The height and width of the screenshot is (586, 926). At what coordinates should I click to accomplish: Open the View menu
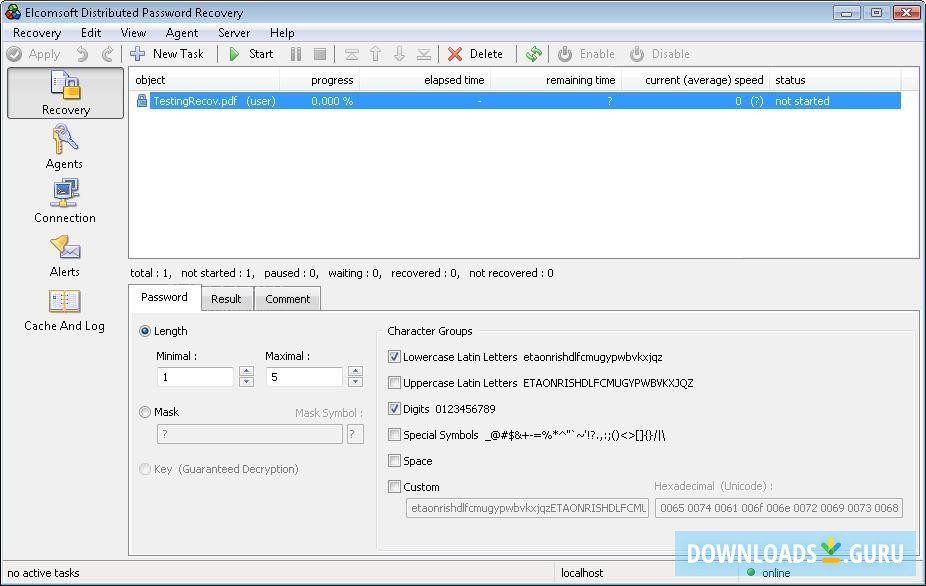(x=133, y=33)
